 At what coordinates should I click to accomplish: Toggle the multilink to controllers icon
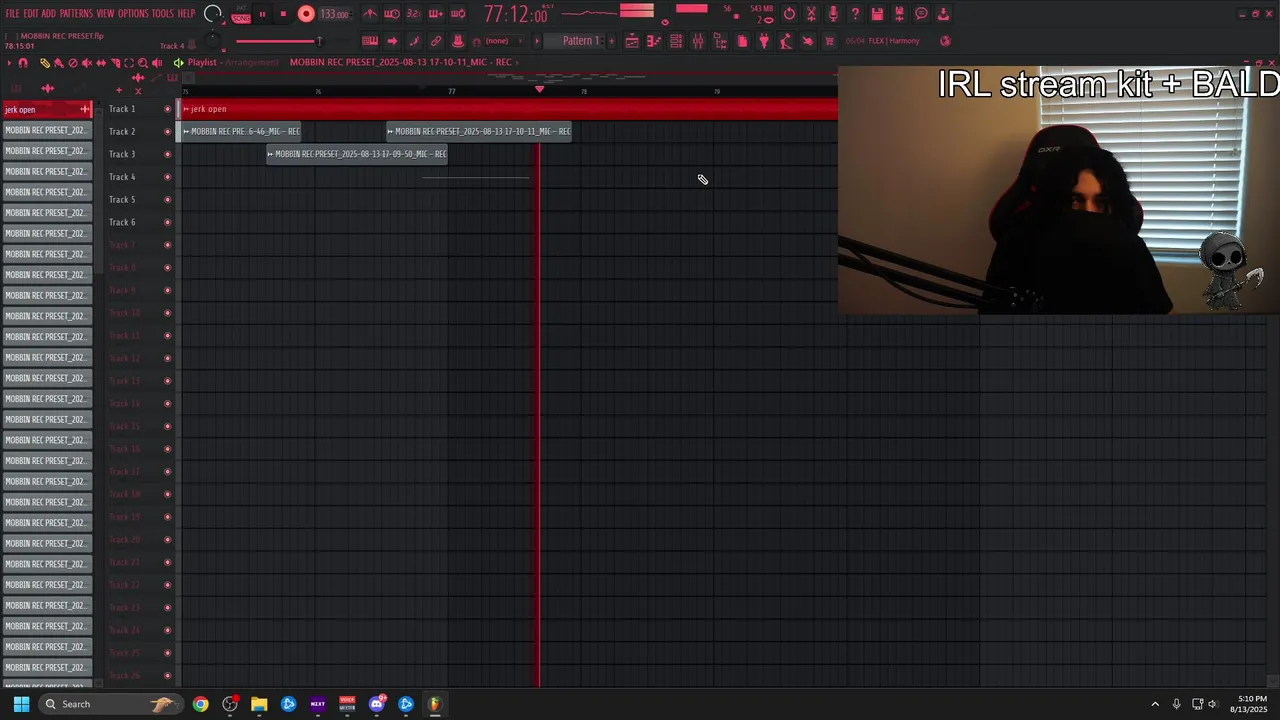coord(436,41)
